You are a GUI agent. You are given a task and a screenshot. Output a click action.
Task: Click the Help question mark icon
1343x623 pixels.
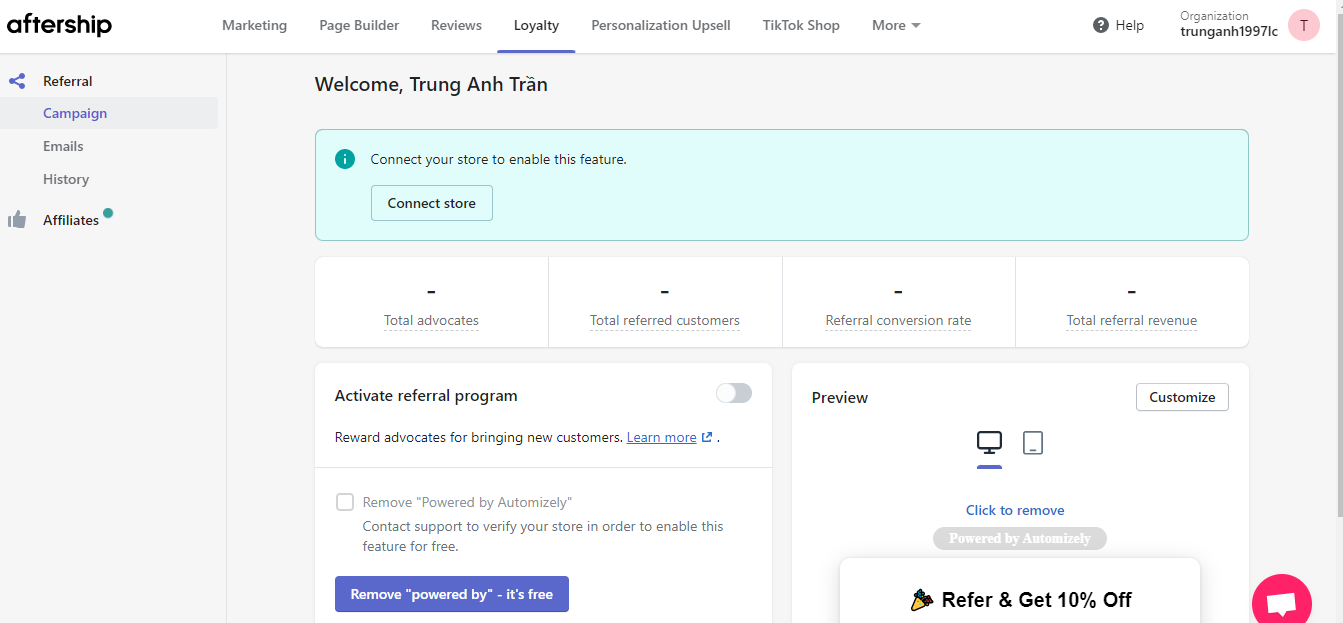1101,25
